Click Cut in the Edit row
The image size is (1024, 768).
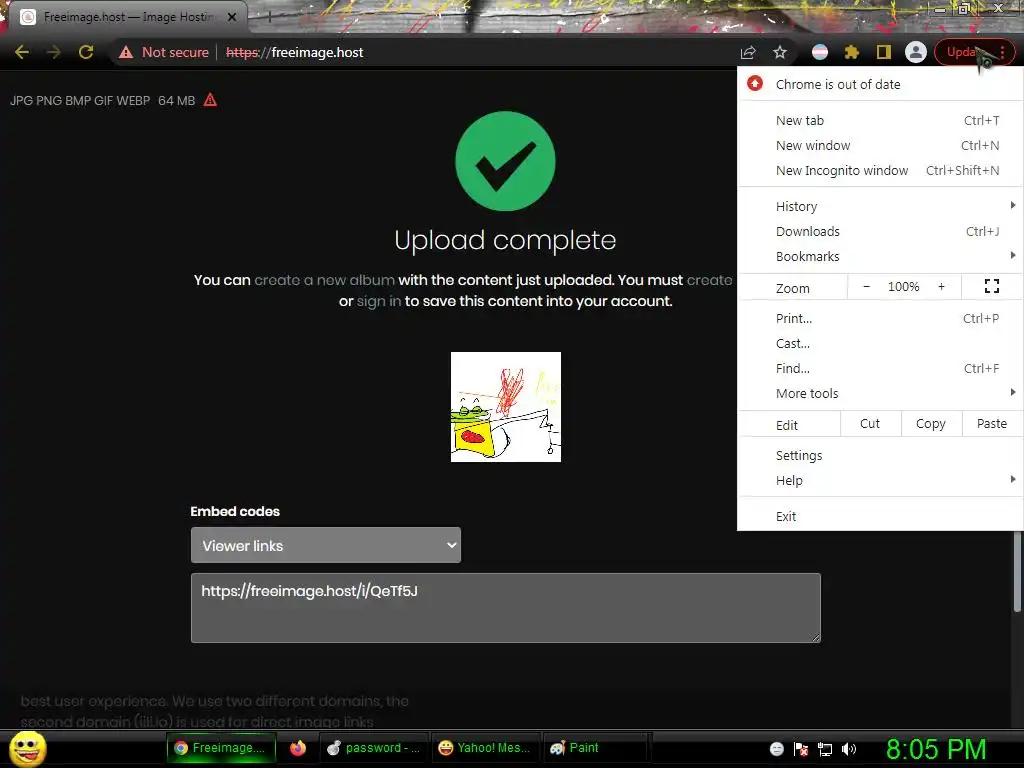point(870,424)
